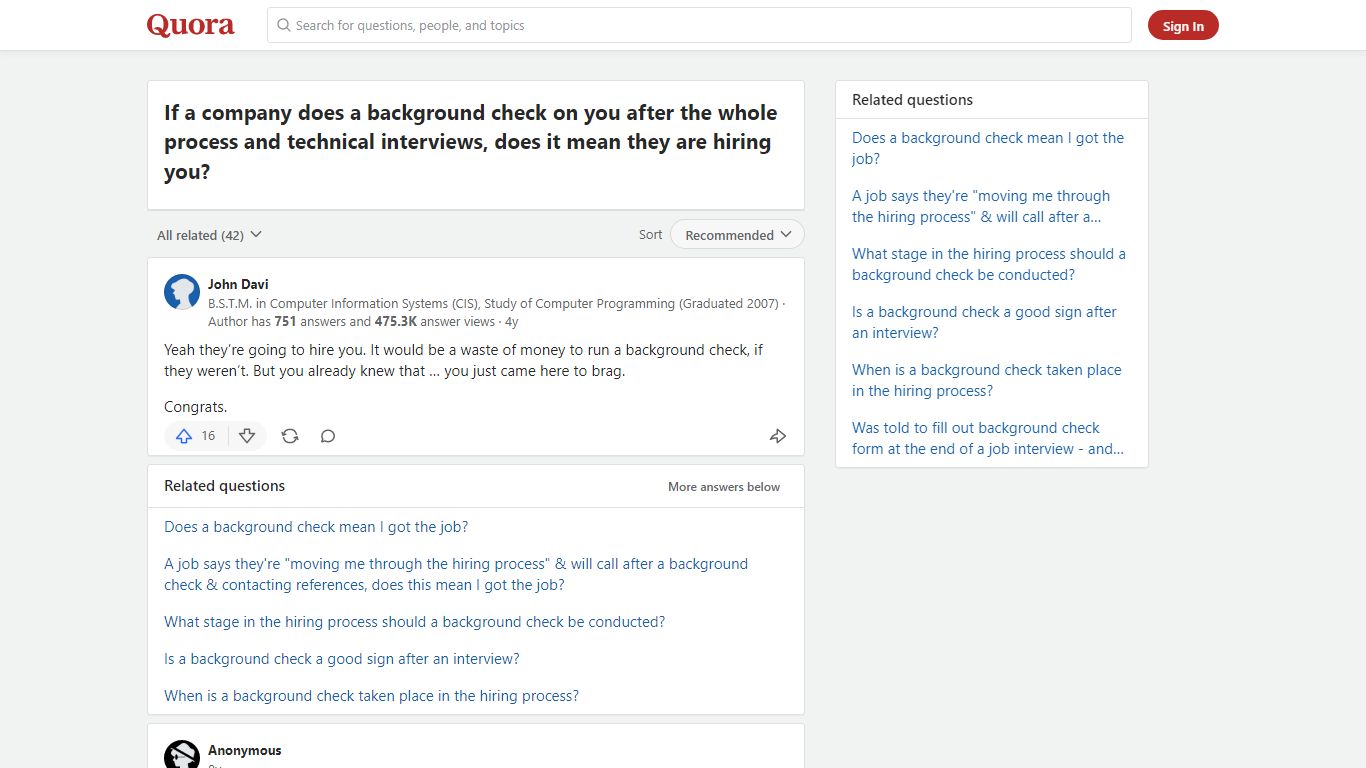This screenshot has height=768, width=1366.
Task: Share John Davi's answer via arrow icon
Action: tap(778, 436)
